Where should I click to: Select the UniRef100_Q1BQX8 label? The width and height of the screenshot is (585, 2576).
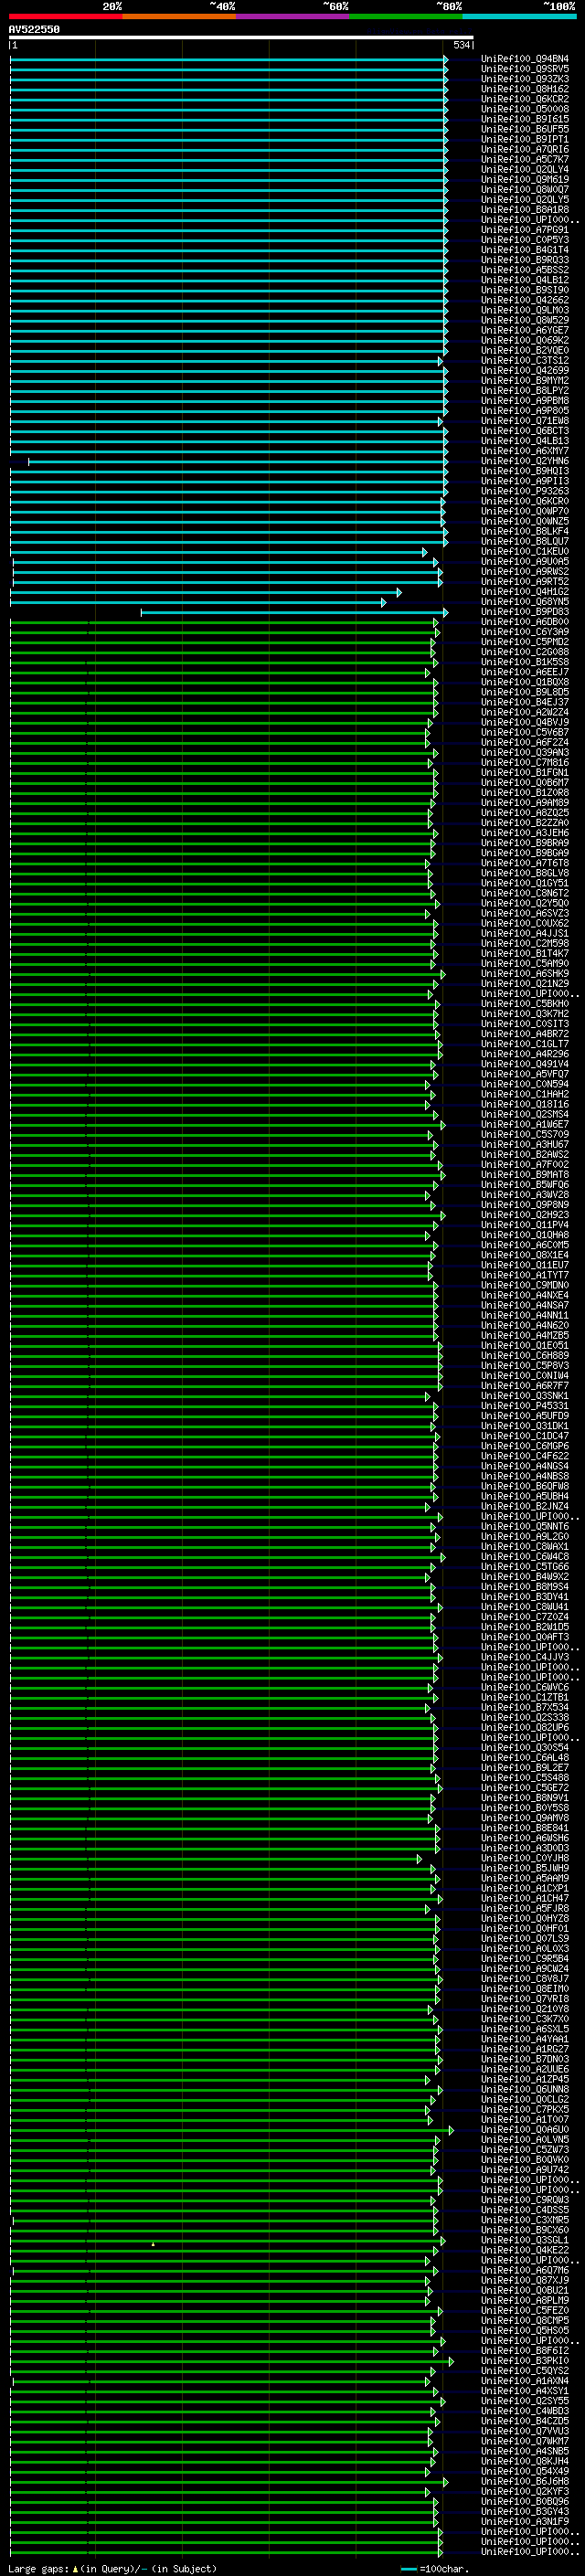(525, 682)
